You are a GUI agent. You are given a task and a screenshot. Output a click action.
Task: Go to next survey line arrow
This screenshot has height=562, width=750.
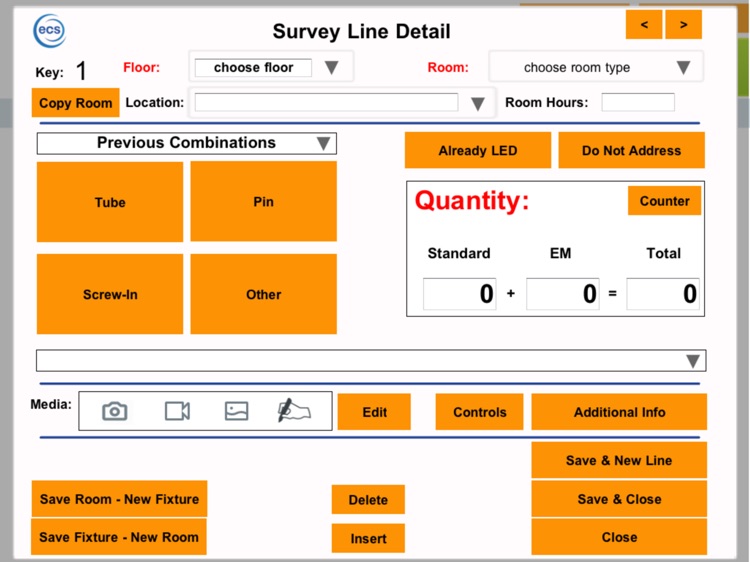[684, 24]
